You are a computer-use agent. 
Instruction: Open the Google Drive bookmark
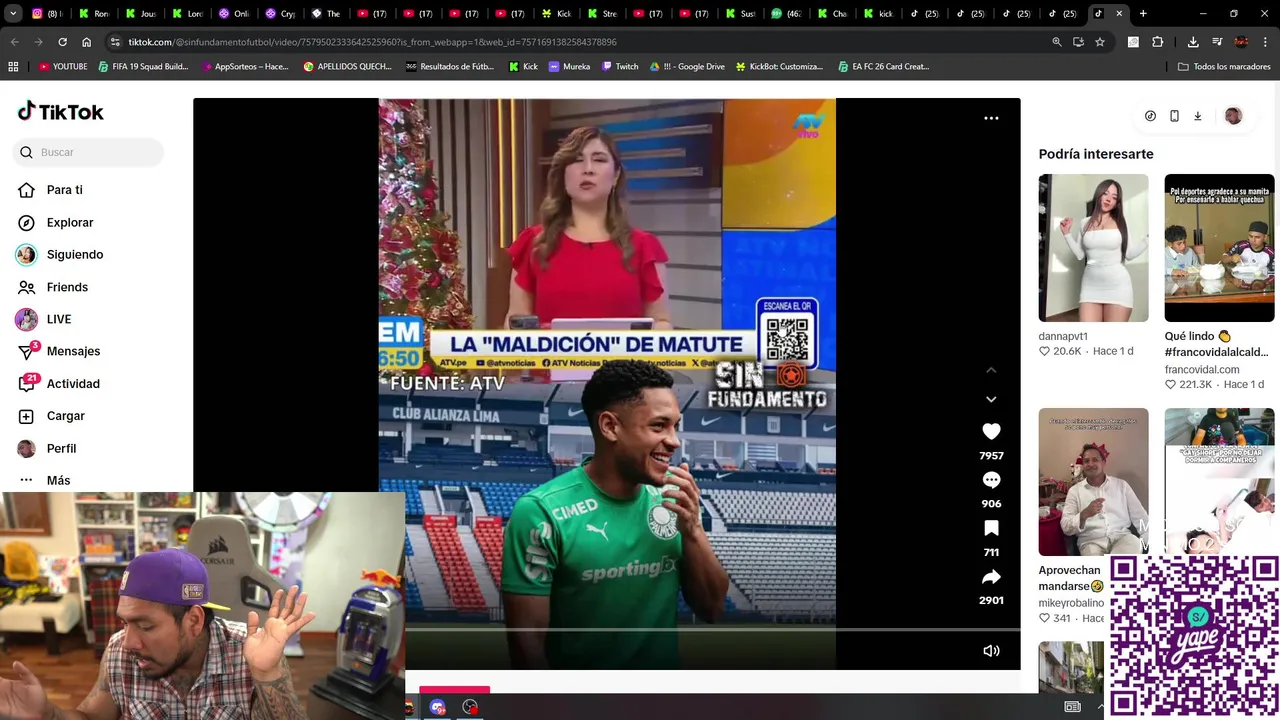687,67
